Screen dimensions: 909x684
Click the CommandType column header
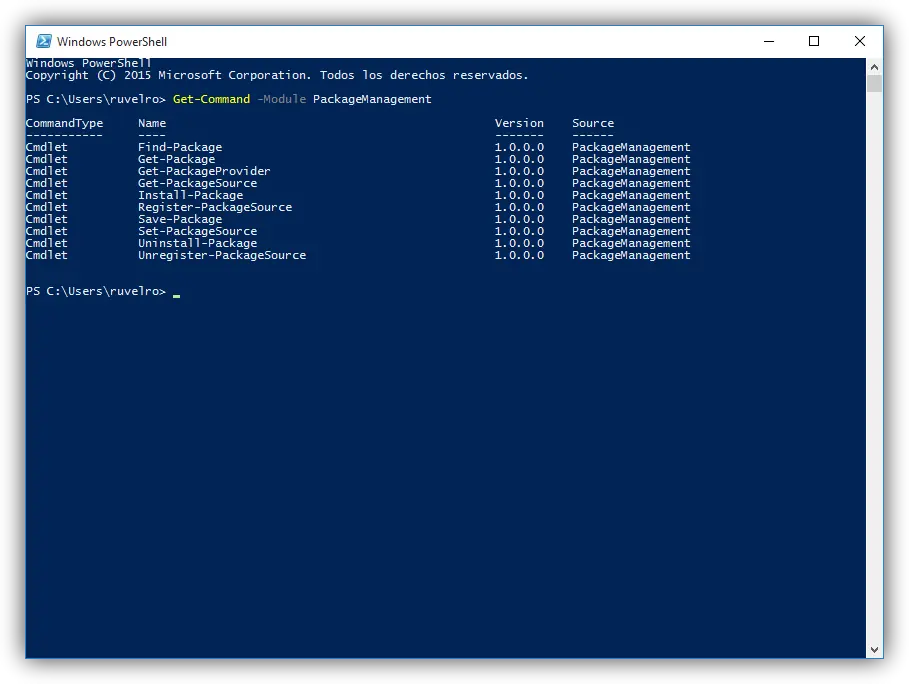point(64,123)
